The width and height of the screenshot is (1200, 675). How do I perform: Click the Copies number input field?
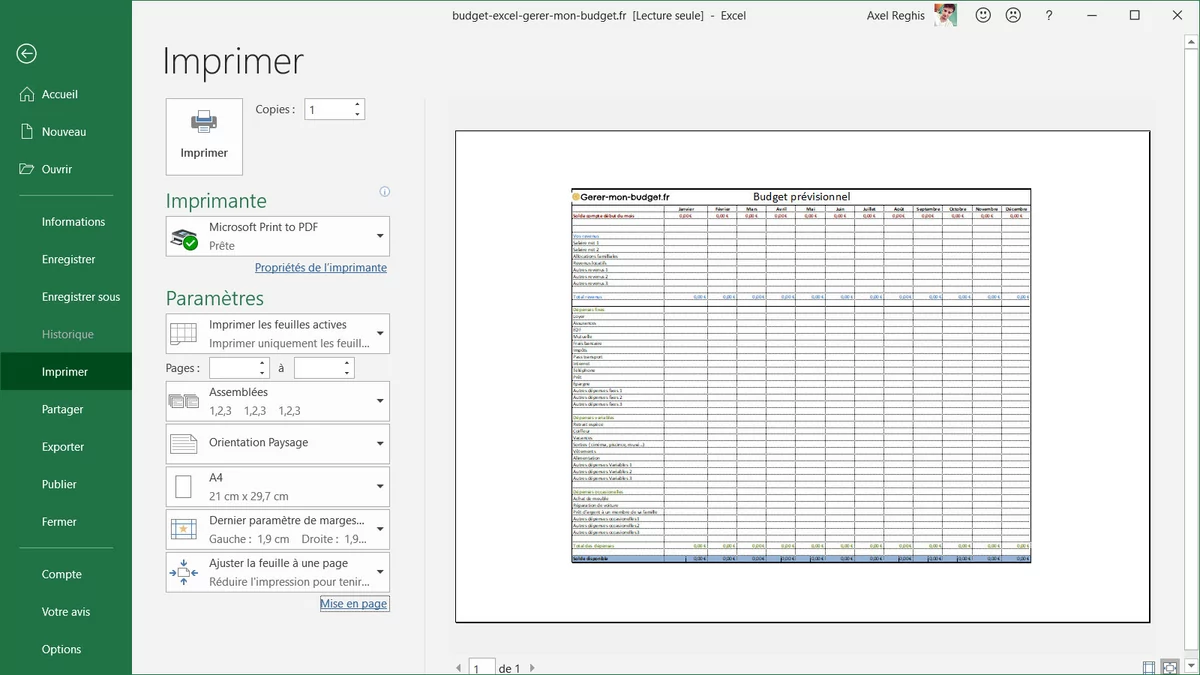tap(328, 110)
